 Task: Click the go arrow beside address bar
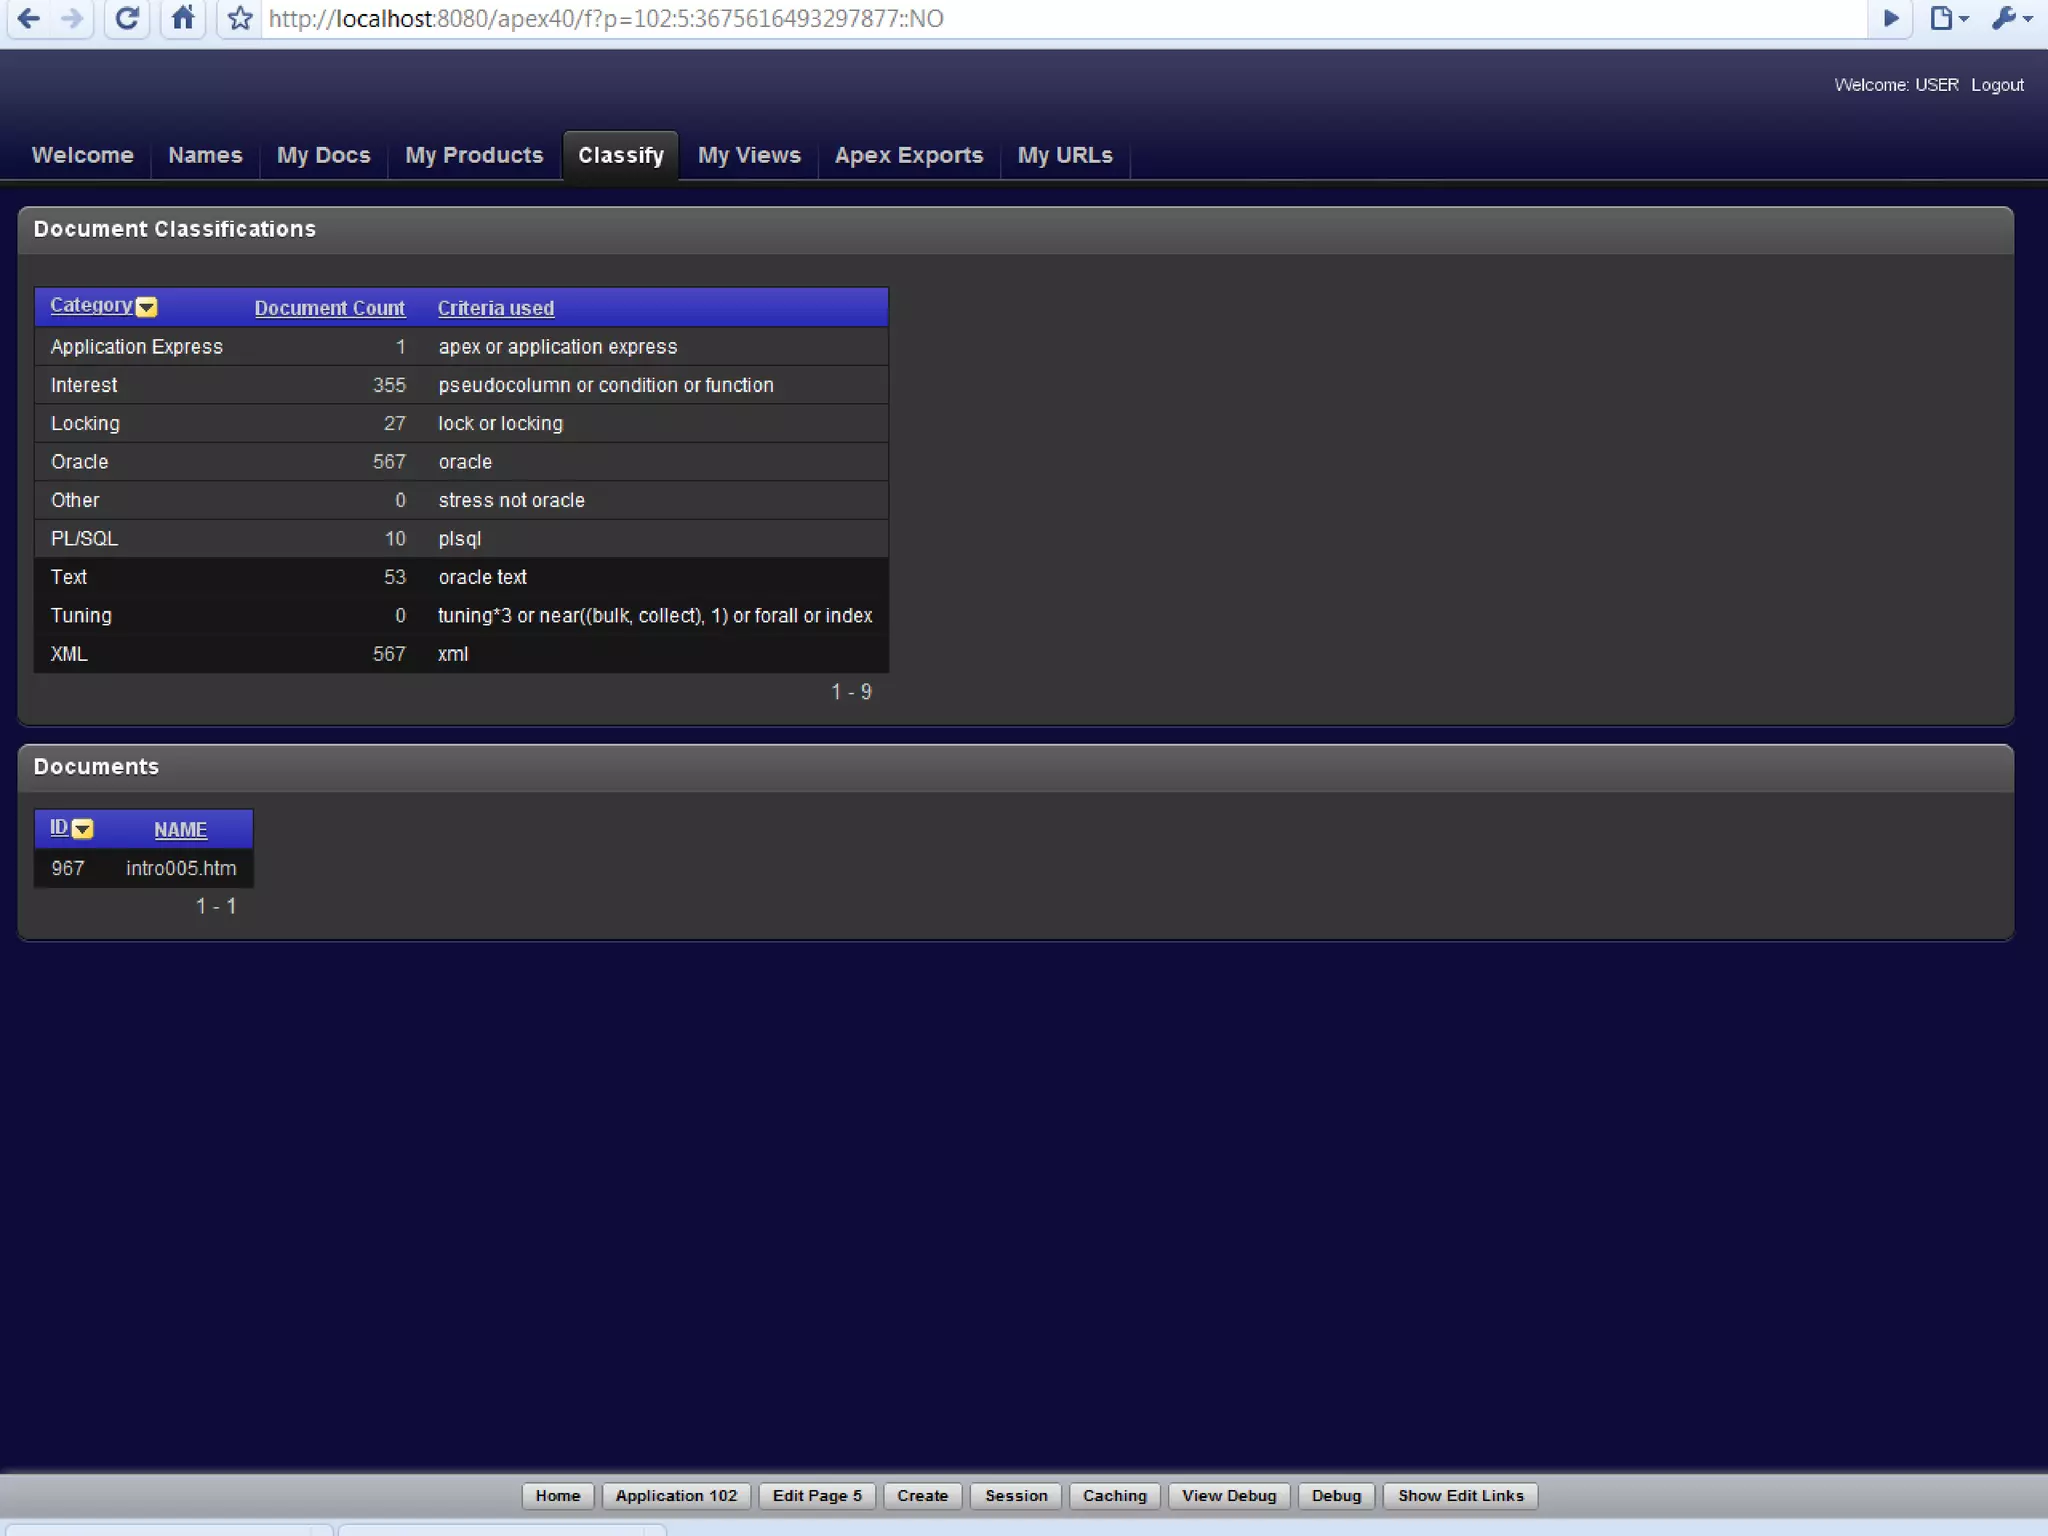1890,18
